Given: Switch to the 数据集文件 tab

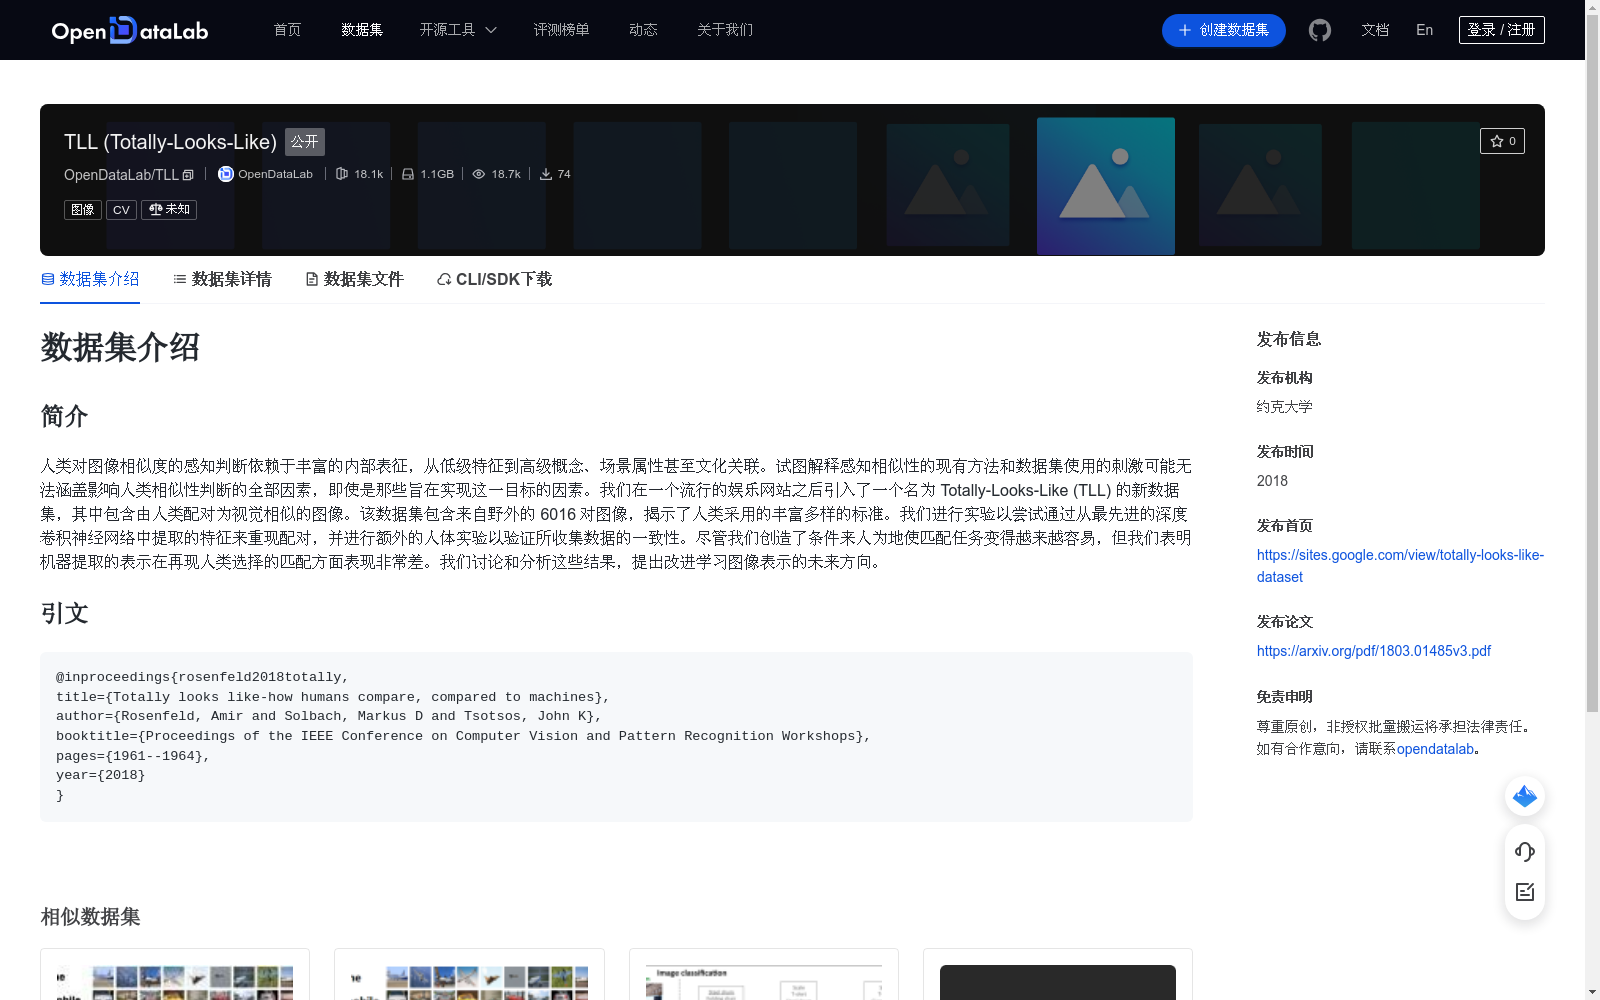Looking at the screenshot, I should (x=354, y=279).
